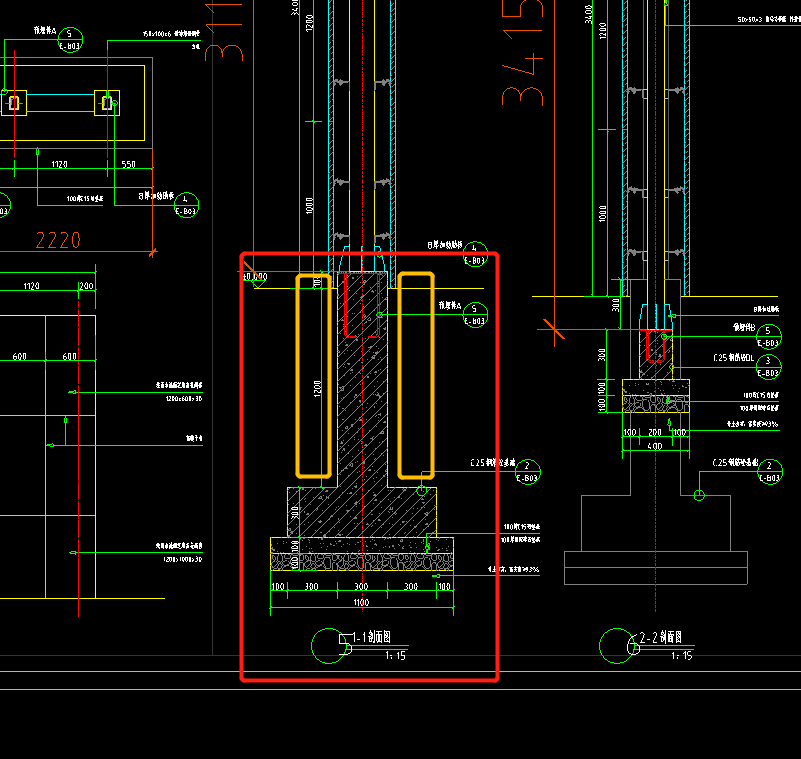Select the 5 E-B03 bubble in the plan view

click(70, 40)
